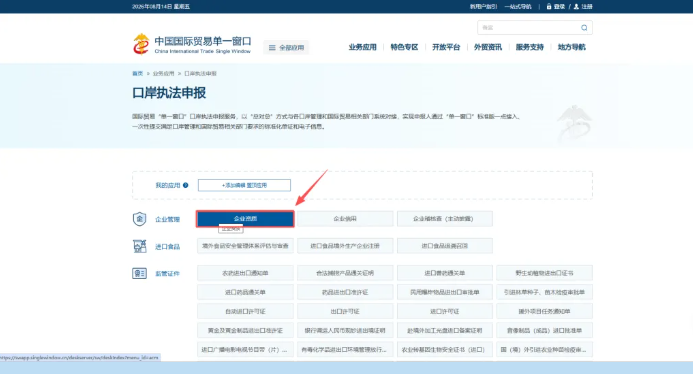Open the 全部应用 hamburger menu

286,47
